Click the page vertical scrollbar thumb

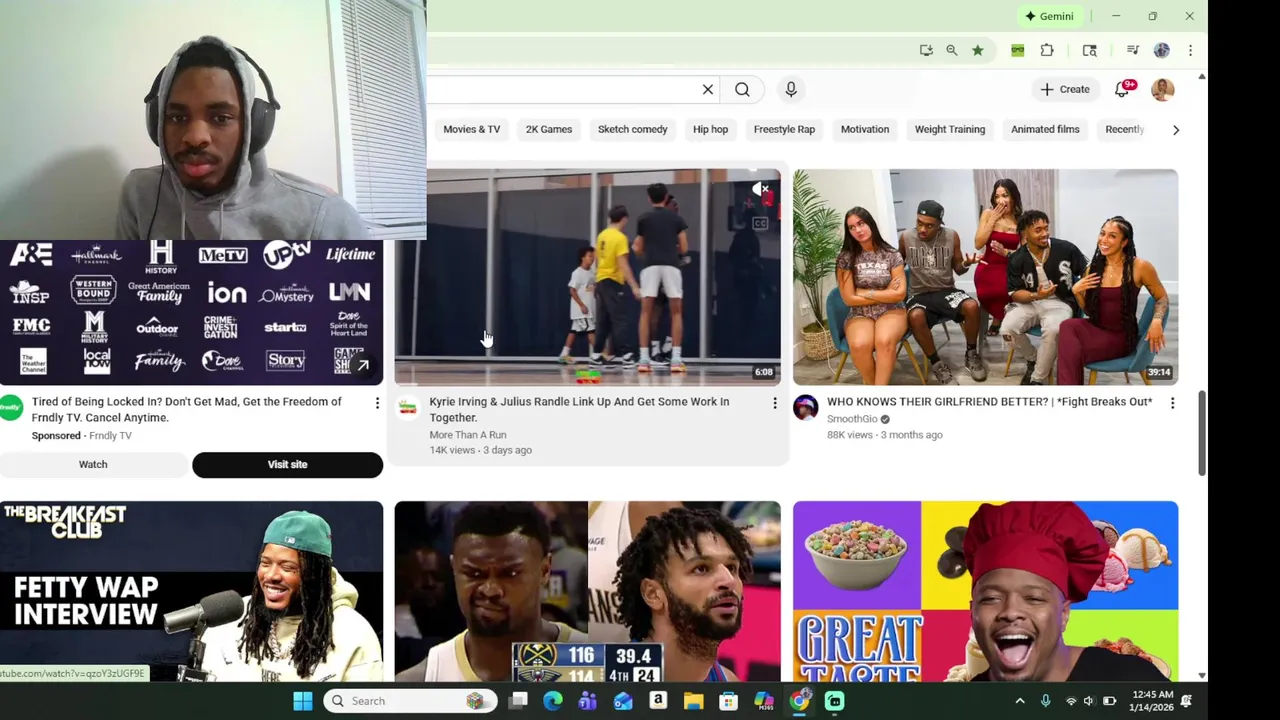click(x=1202, y=432)
